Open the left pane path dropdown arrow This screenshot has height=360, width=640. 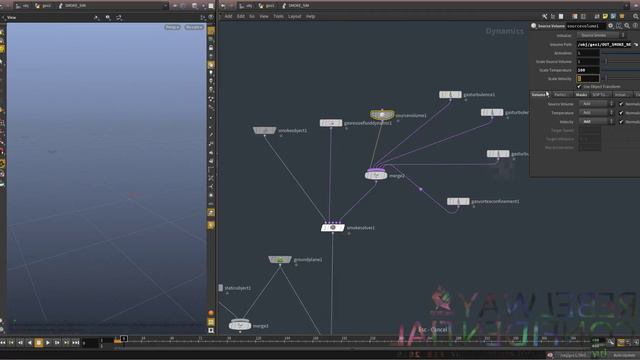click(x=165, y=6)
